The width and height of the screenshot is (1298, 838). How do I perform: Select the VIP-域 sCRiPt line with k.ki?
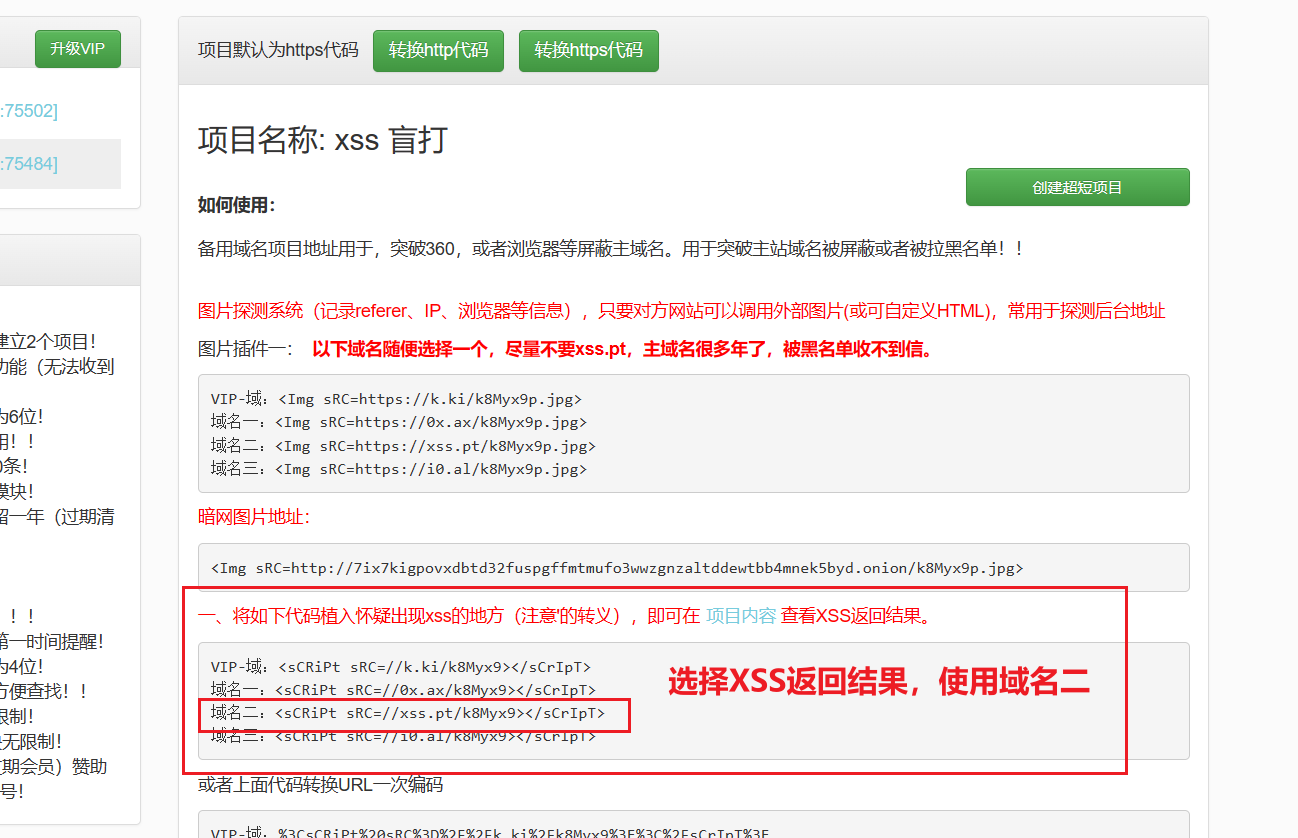pos(401,667)
